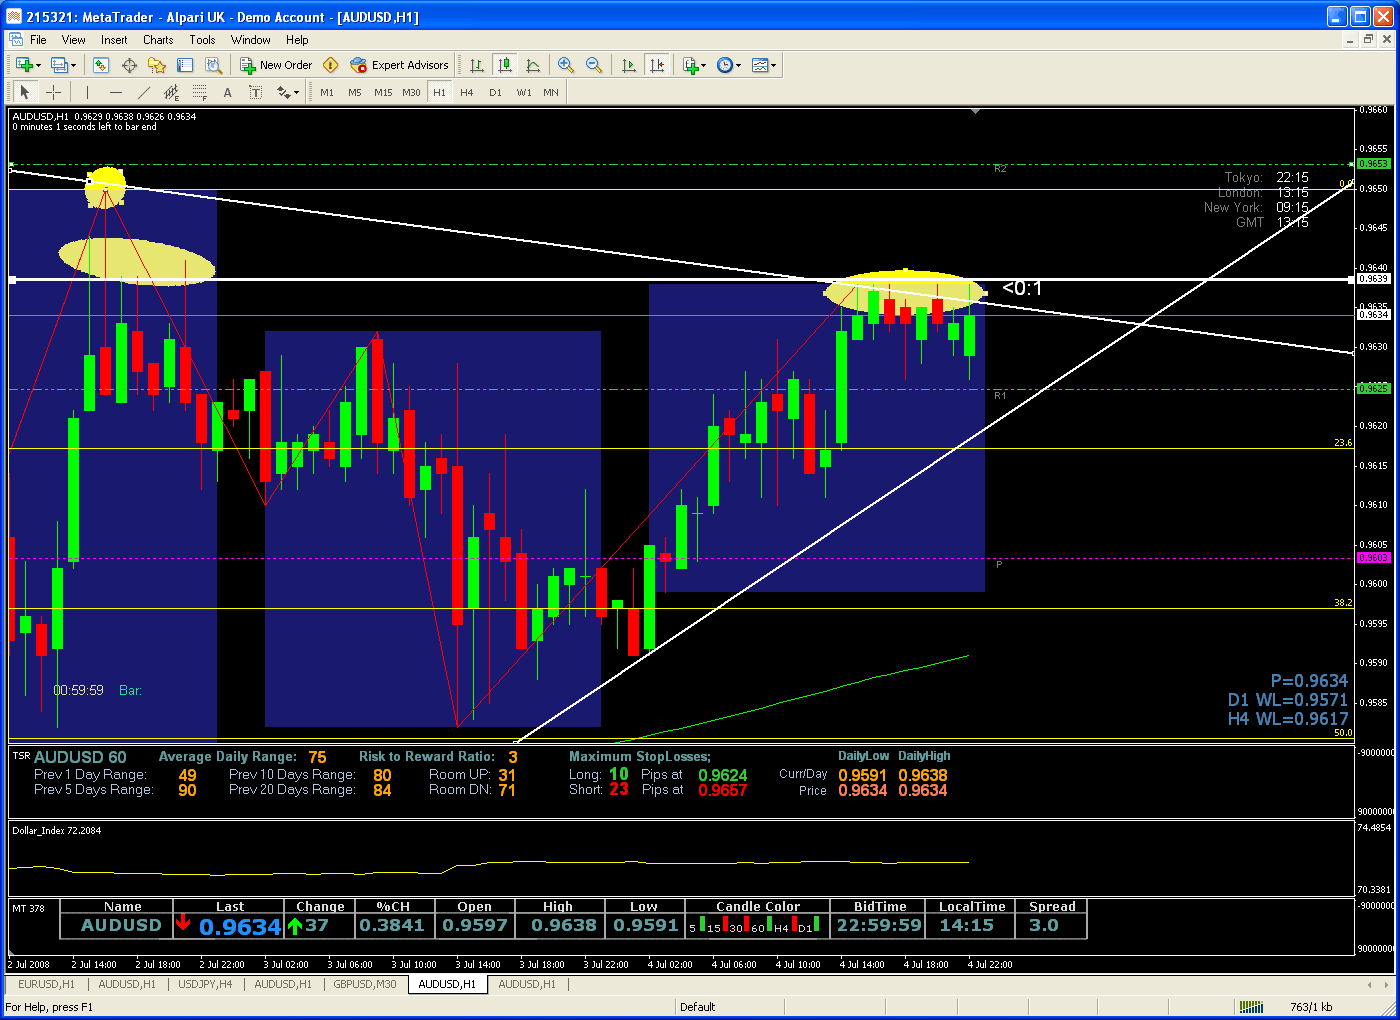Select the text 'A' tool
Viewport: 1400px width, 1020px height.
click(x=227, y=92)
